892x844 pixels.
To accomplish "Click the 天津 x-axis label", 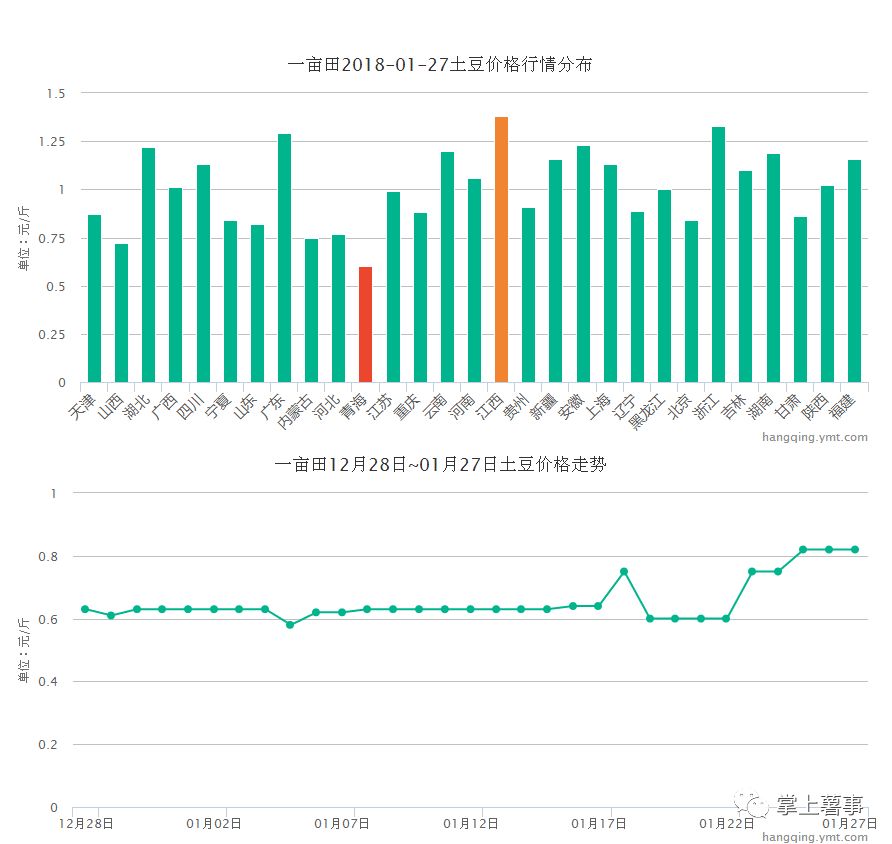I will [x=82, y=406].
